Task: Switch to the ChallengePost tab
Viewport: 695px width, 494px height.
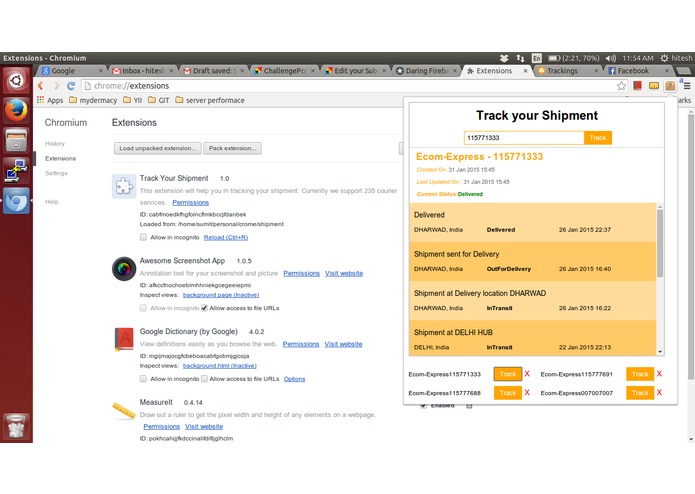Action: (x=285, y=70)
